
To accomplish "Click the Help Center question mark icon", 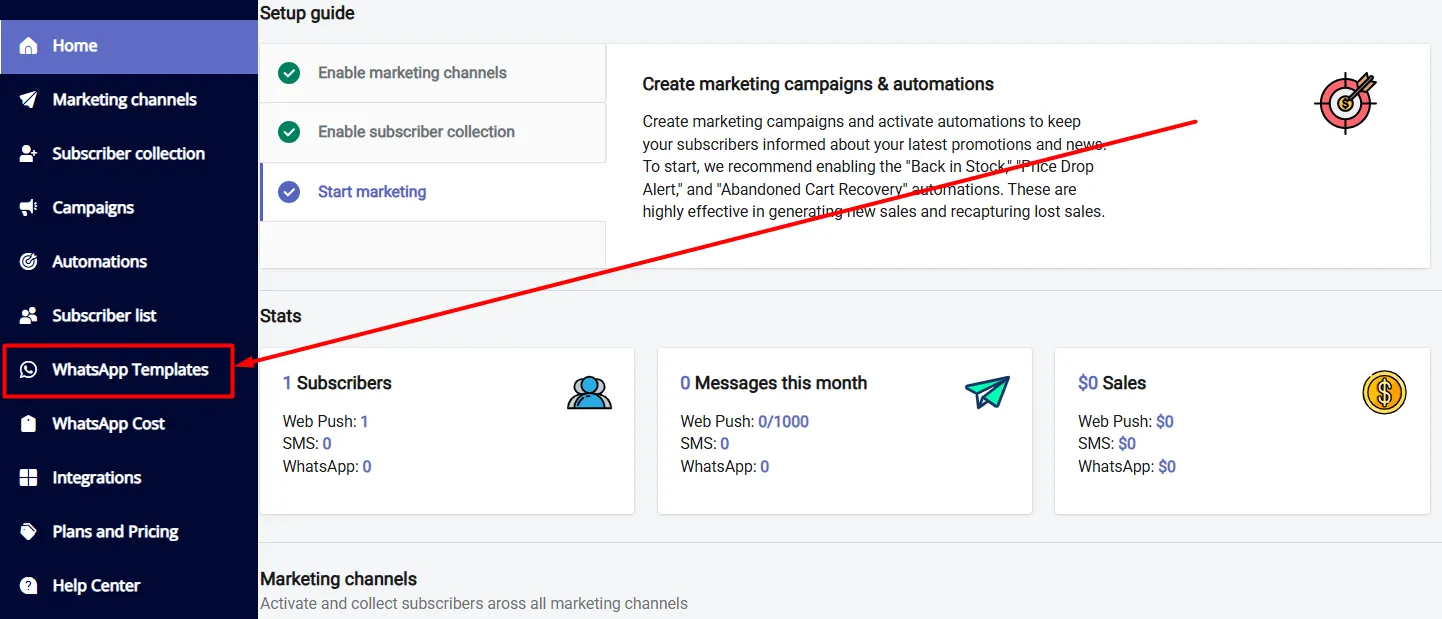I will [x=28, y=586].
